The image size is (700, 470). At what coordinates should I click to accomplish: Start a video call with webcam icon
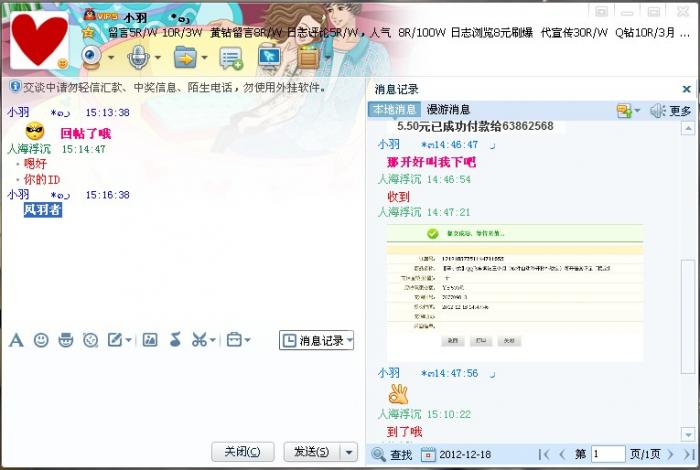point(92,58)
